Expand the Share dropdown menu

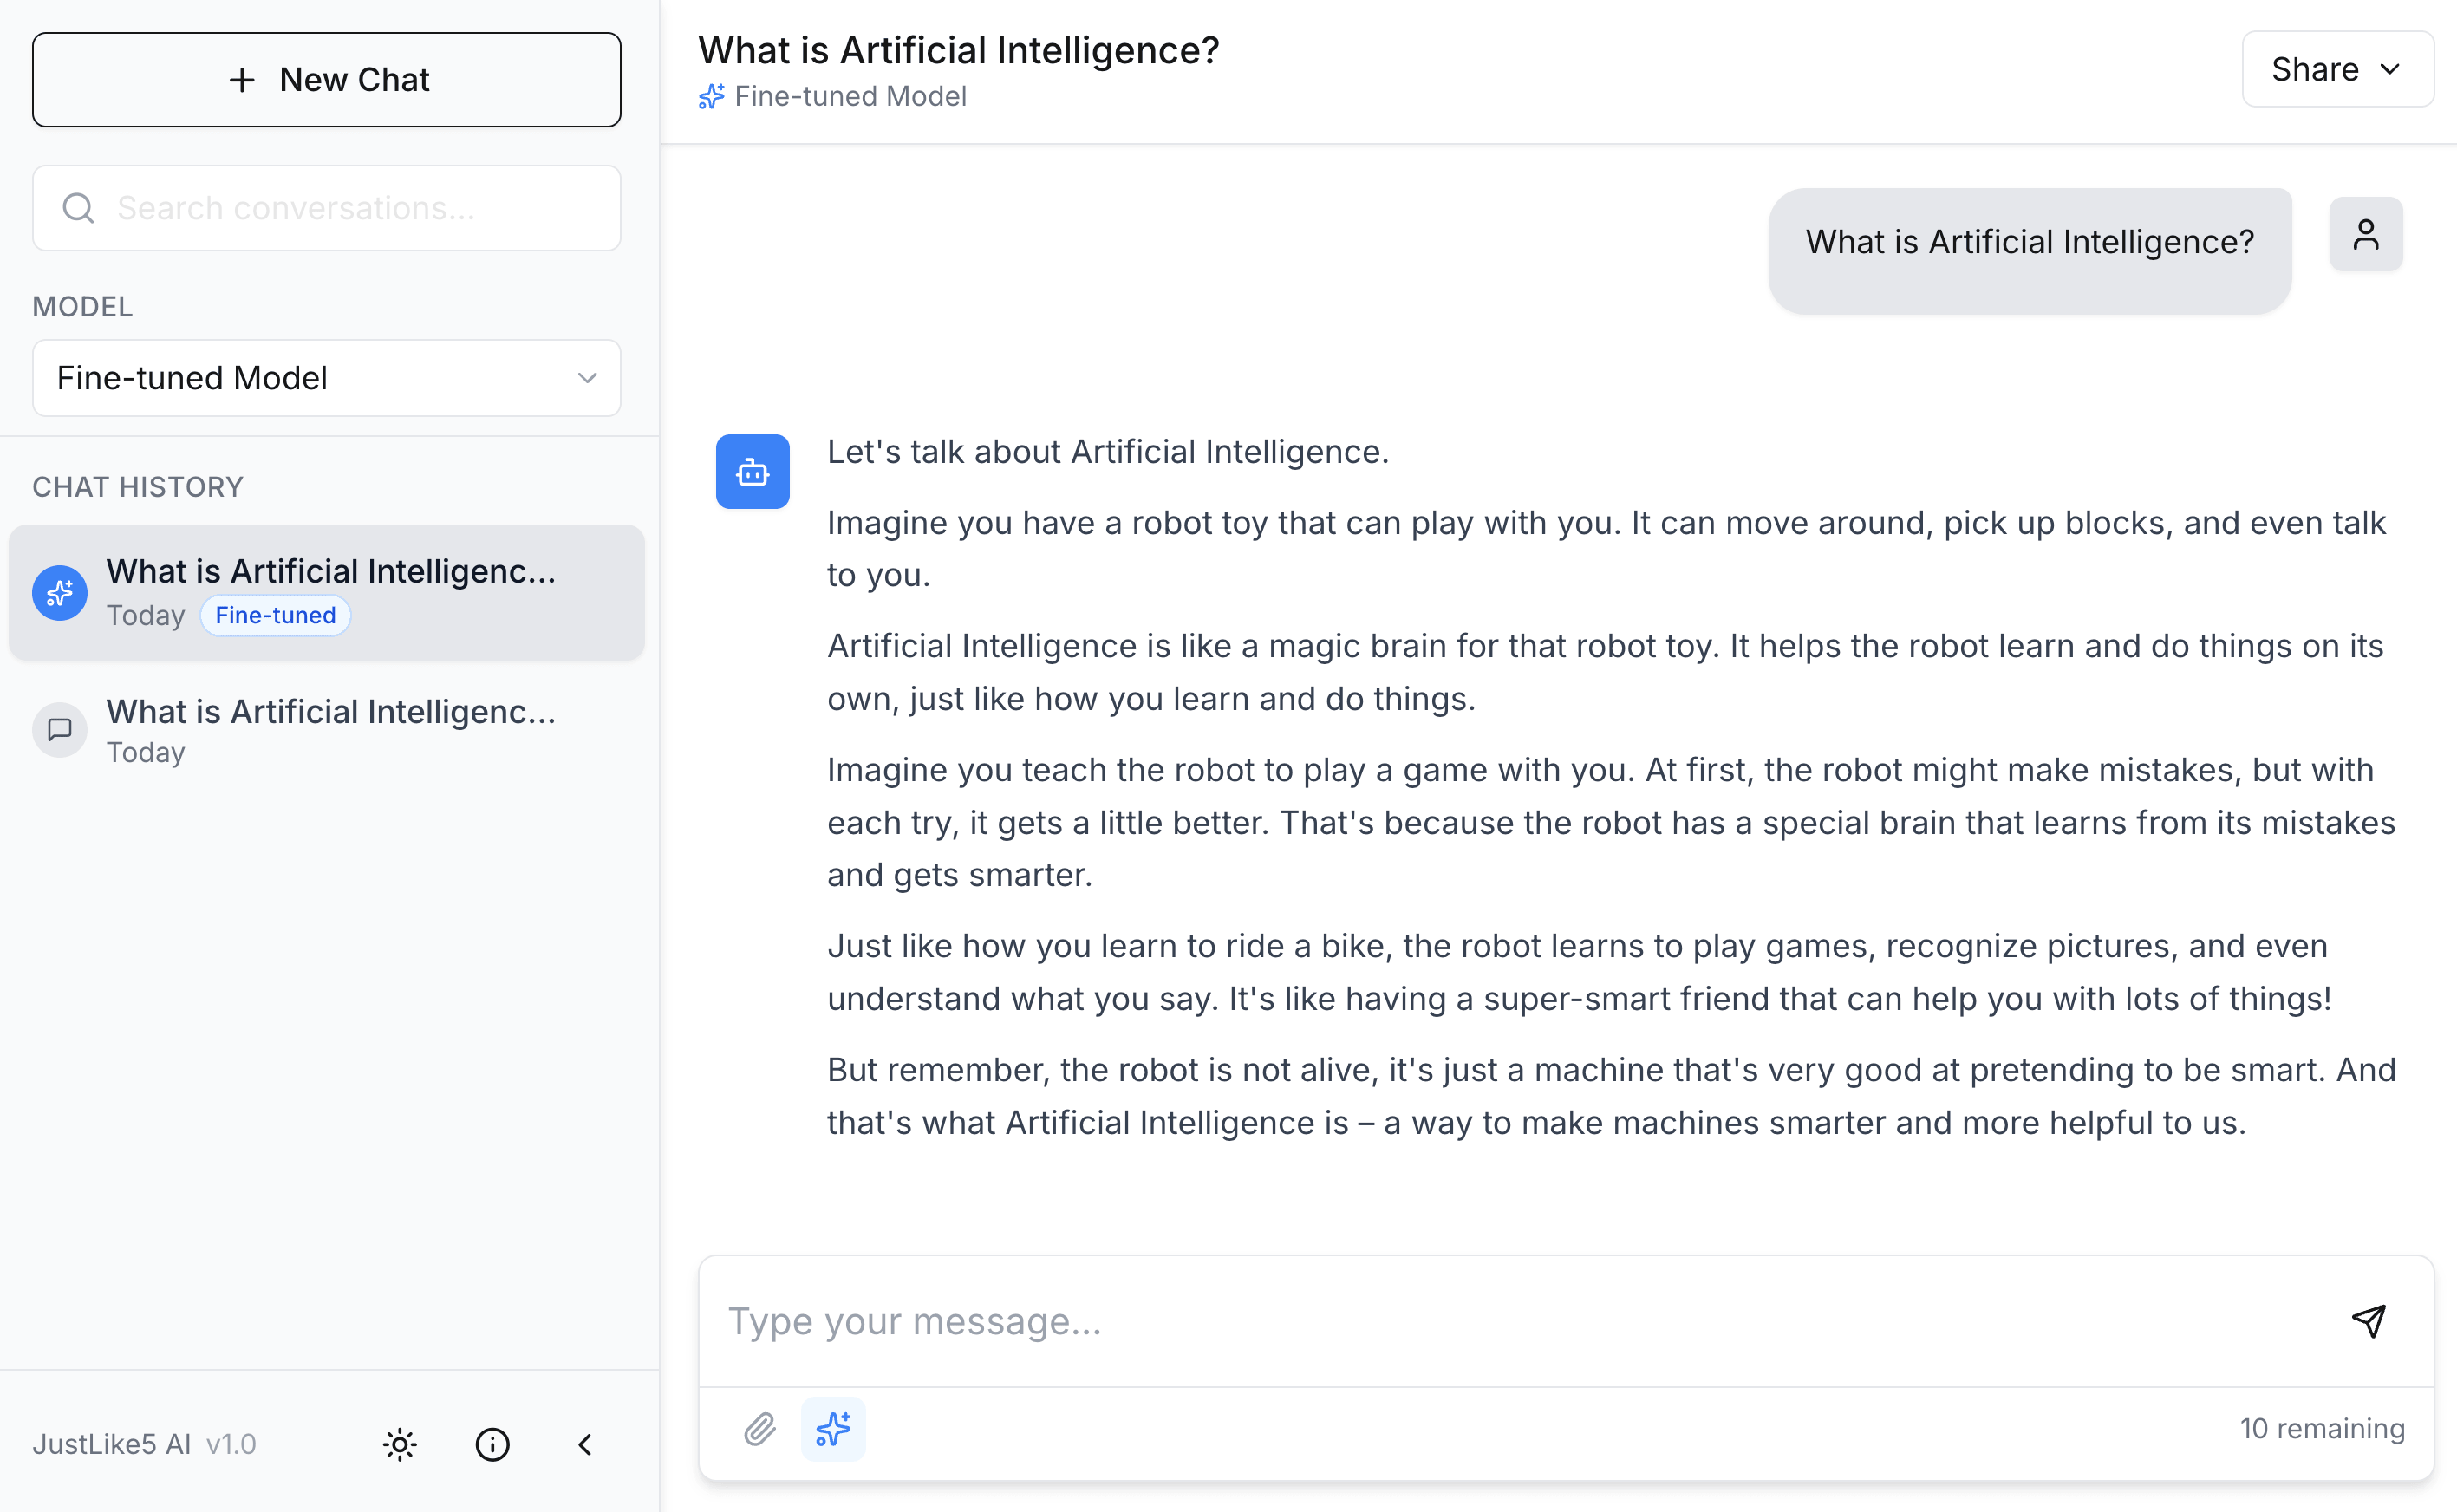coord(2337,69)
